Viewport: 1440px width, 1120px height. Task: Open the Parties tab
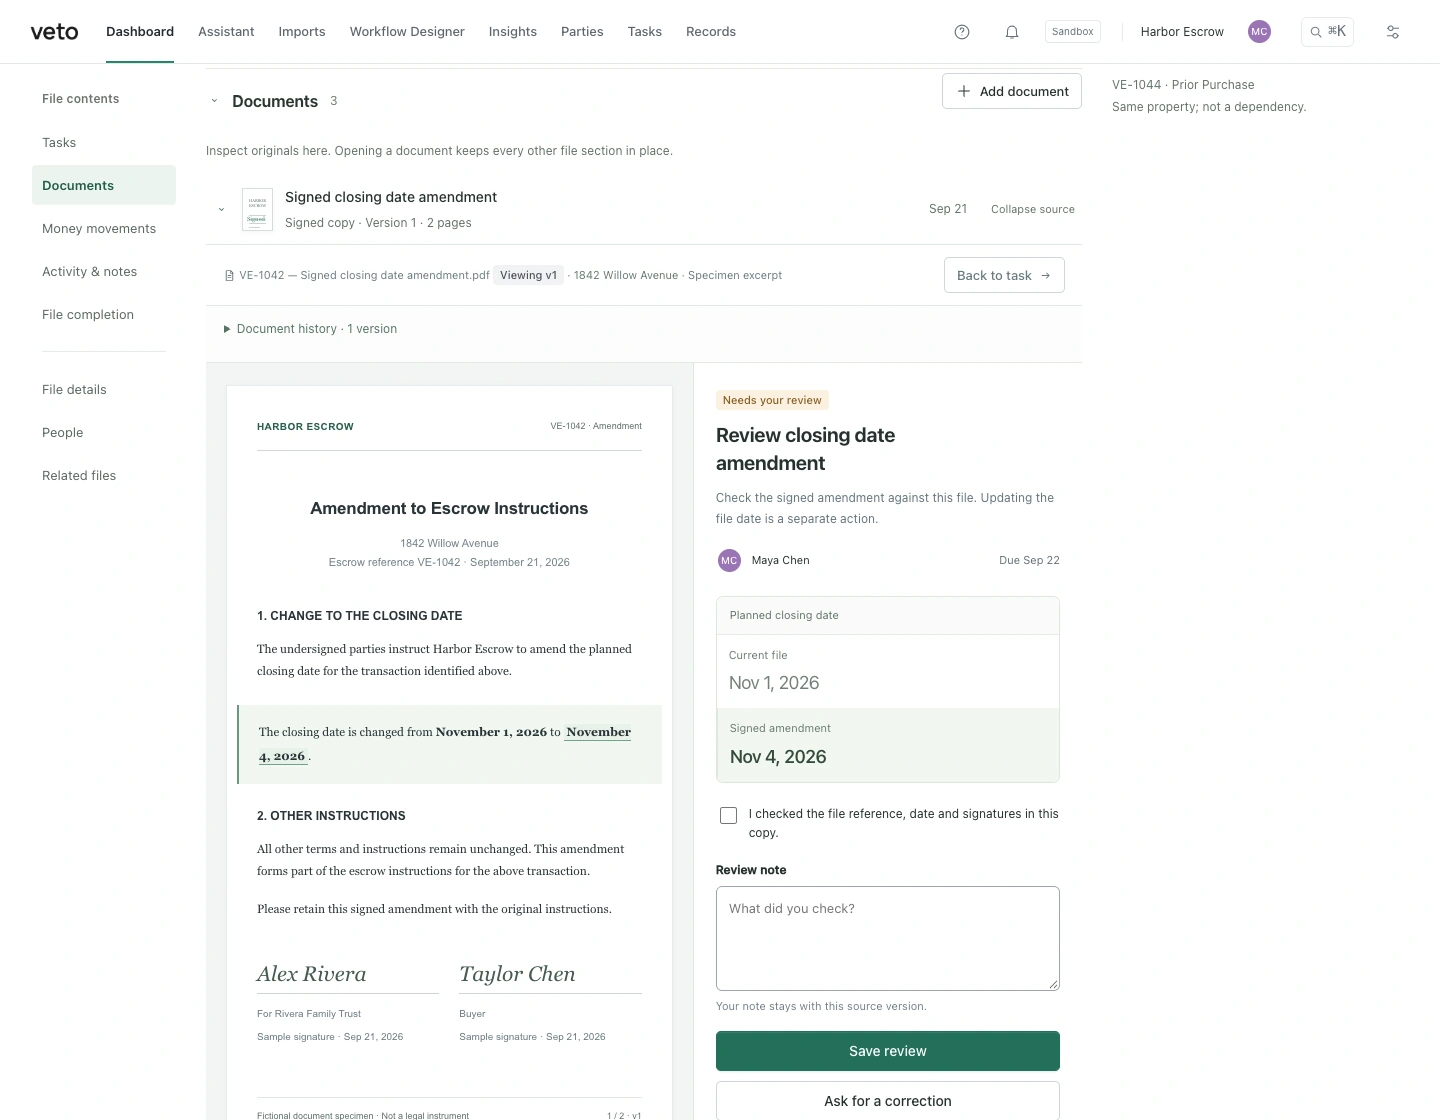click(x=582, y=32)
